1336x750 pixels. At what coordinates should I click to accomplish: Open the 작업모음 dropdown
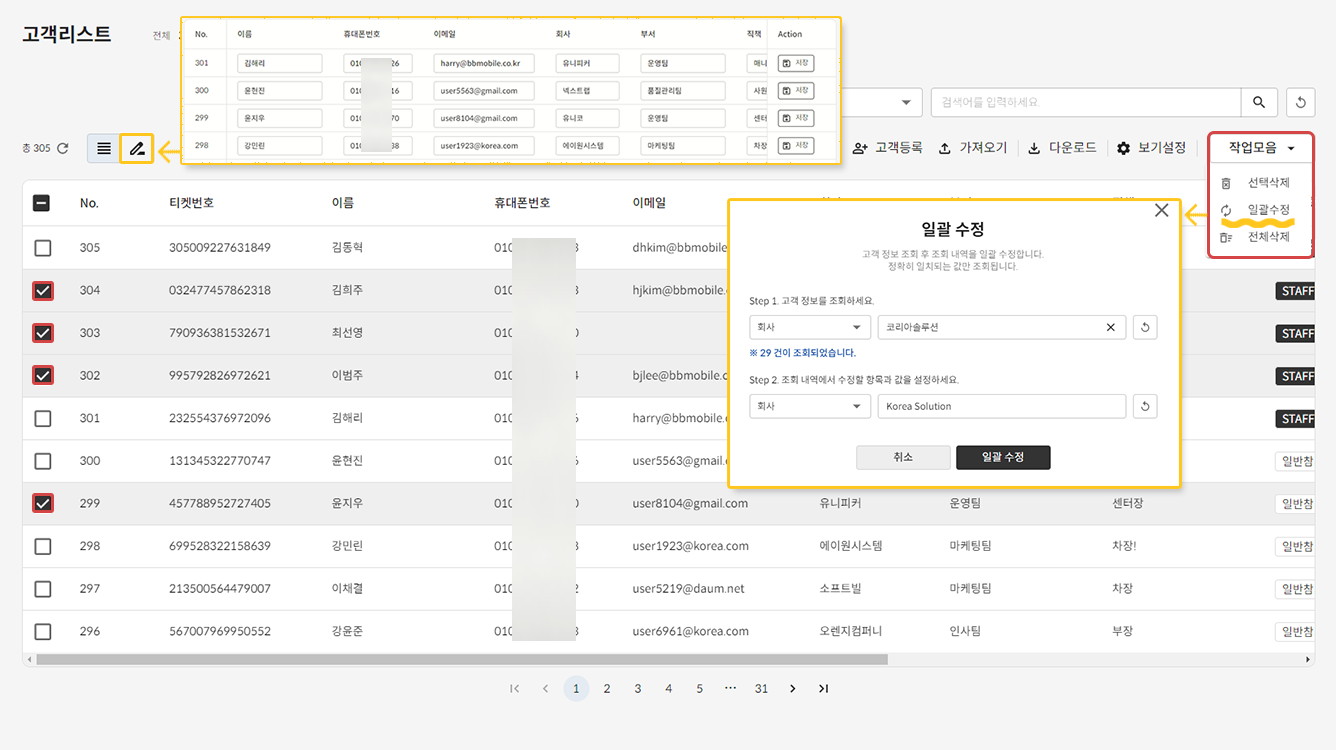1261,148
